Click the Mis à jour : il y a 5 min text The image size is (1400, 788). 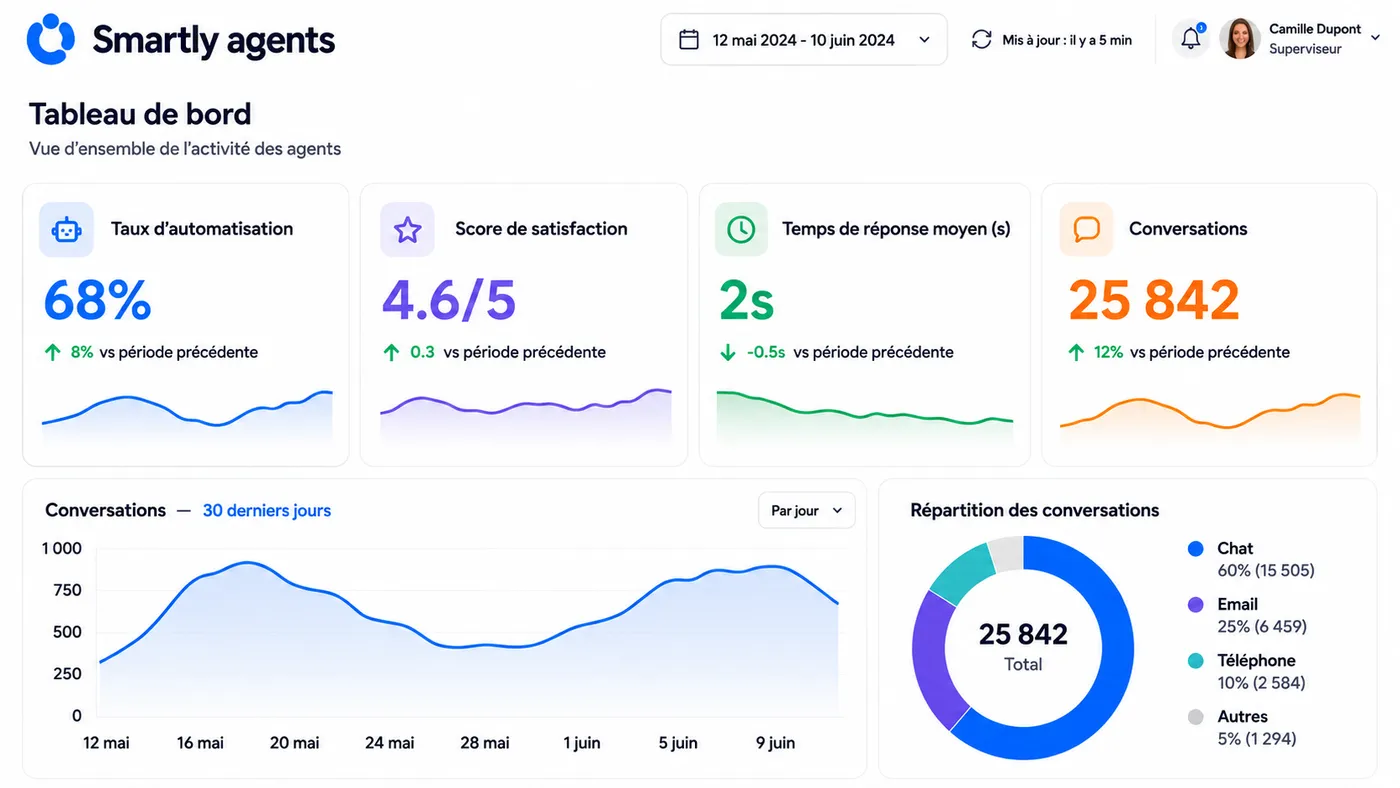pyautogui.click(x=1067, y=40)
